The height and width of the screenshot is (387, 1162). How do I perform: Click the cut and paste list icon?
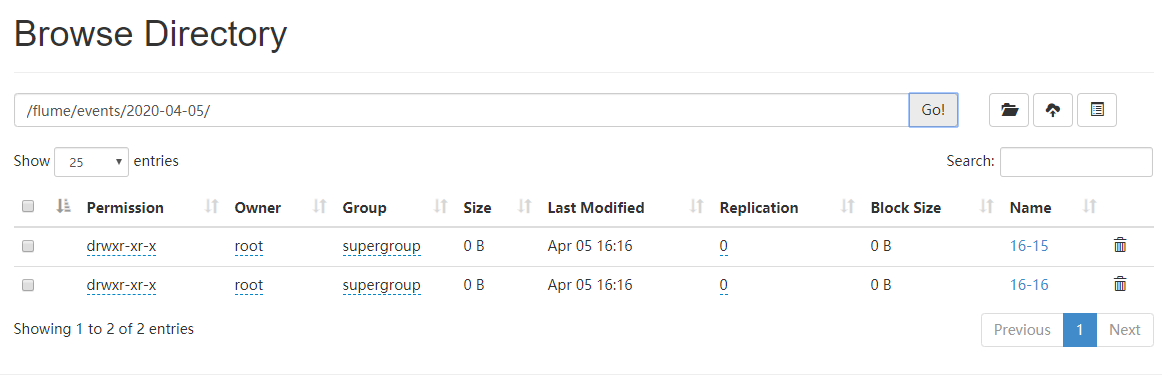[1097, 110]
